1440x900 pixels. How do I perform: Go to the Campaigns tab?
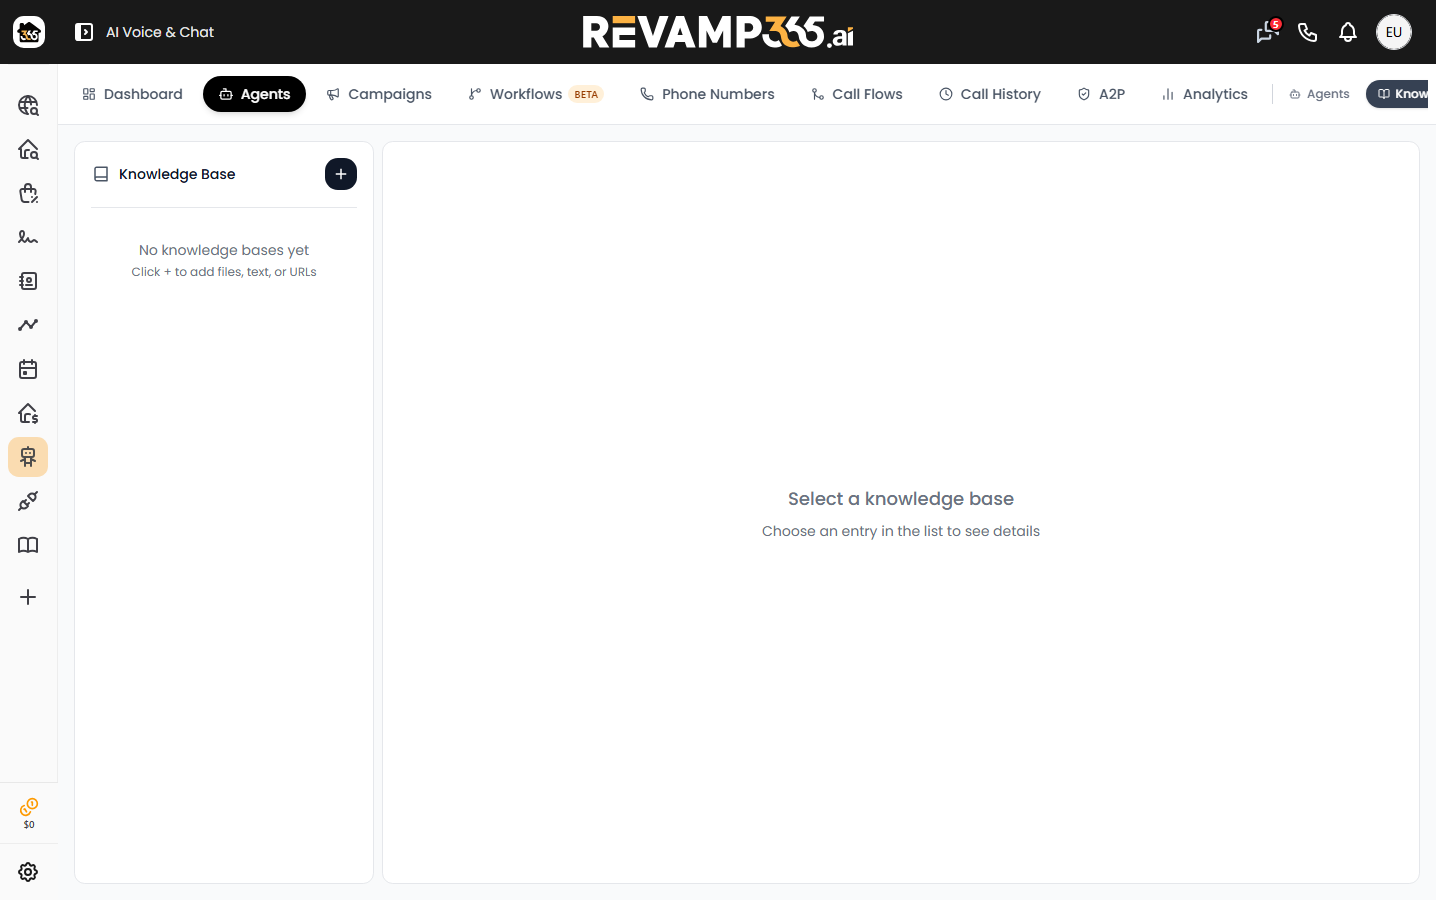pos(379,94)
